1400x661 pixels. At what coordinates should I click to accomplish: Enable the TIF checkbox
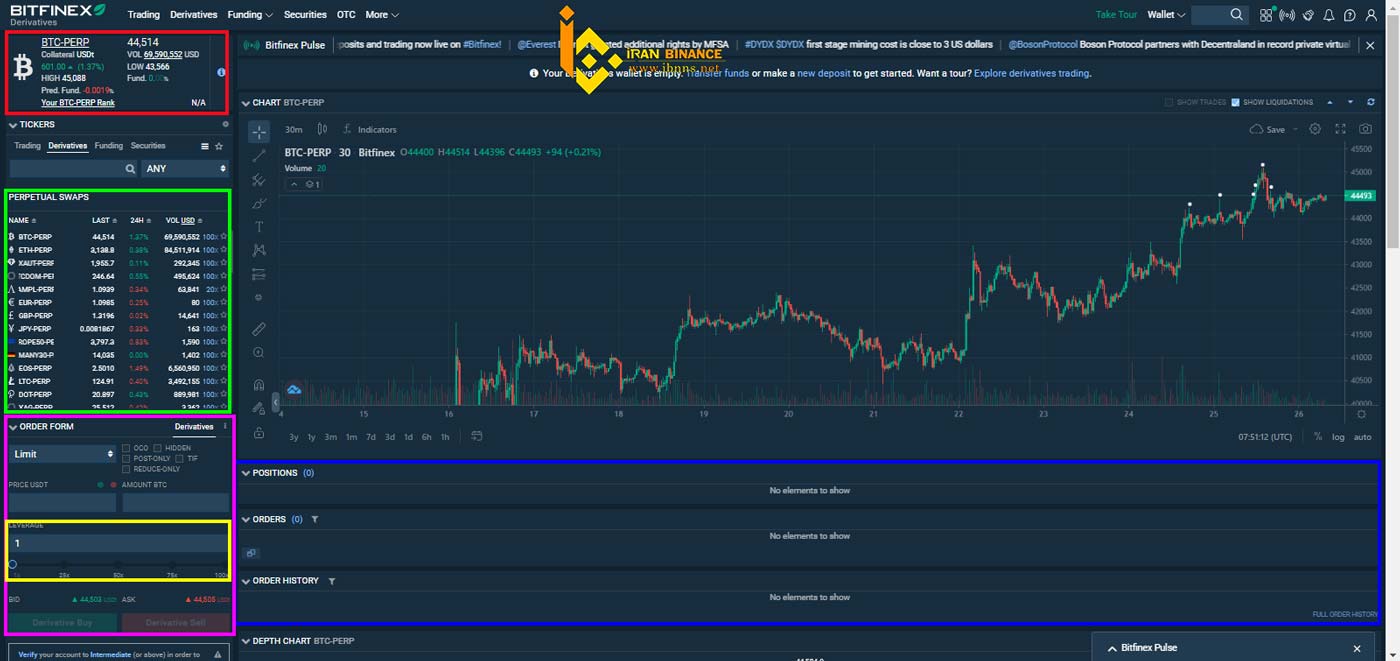tap(180, 458)
